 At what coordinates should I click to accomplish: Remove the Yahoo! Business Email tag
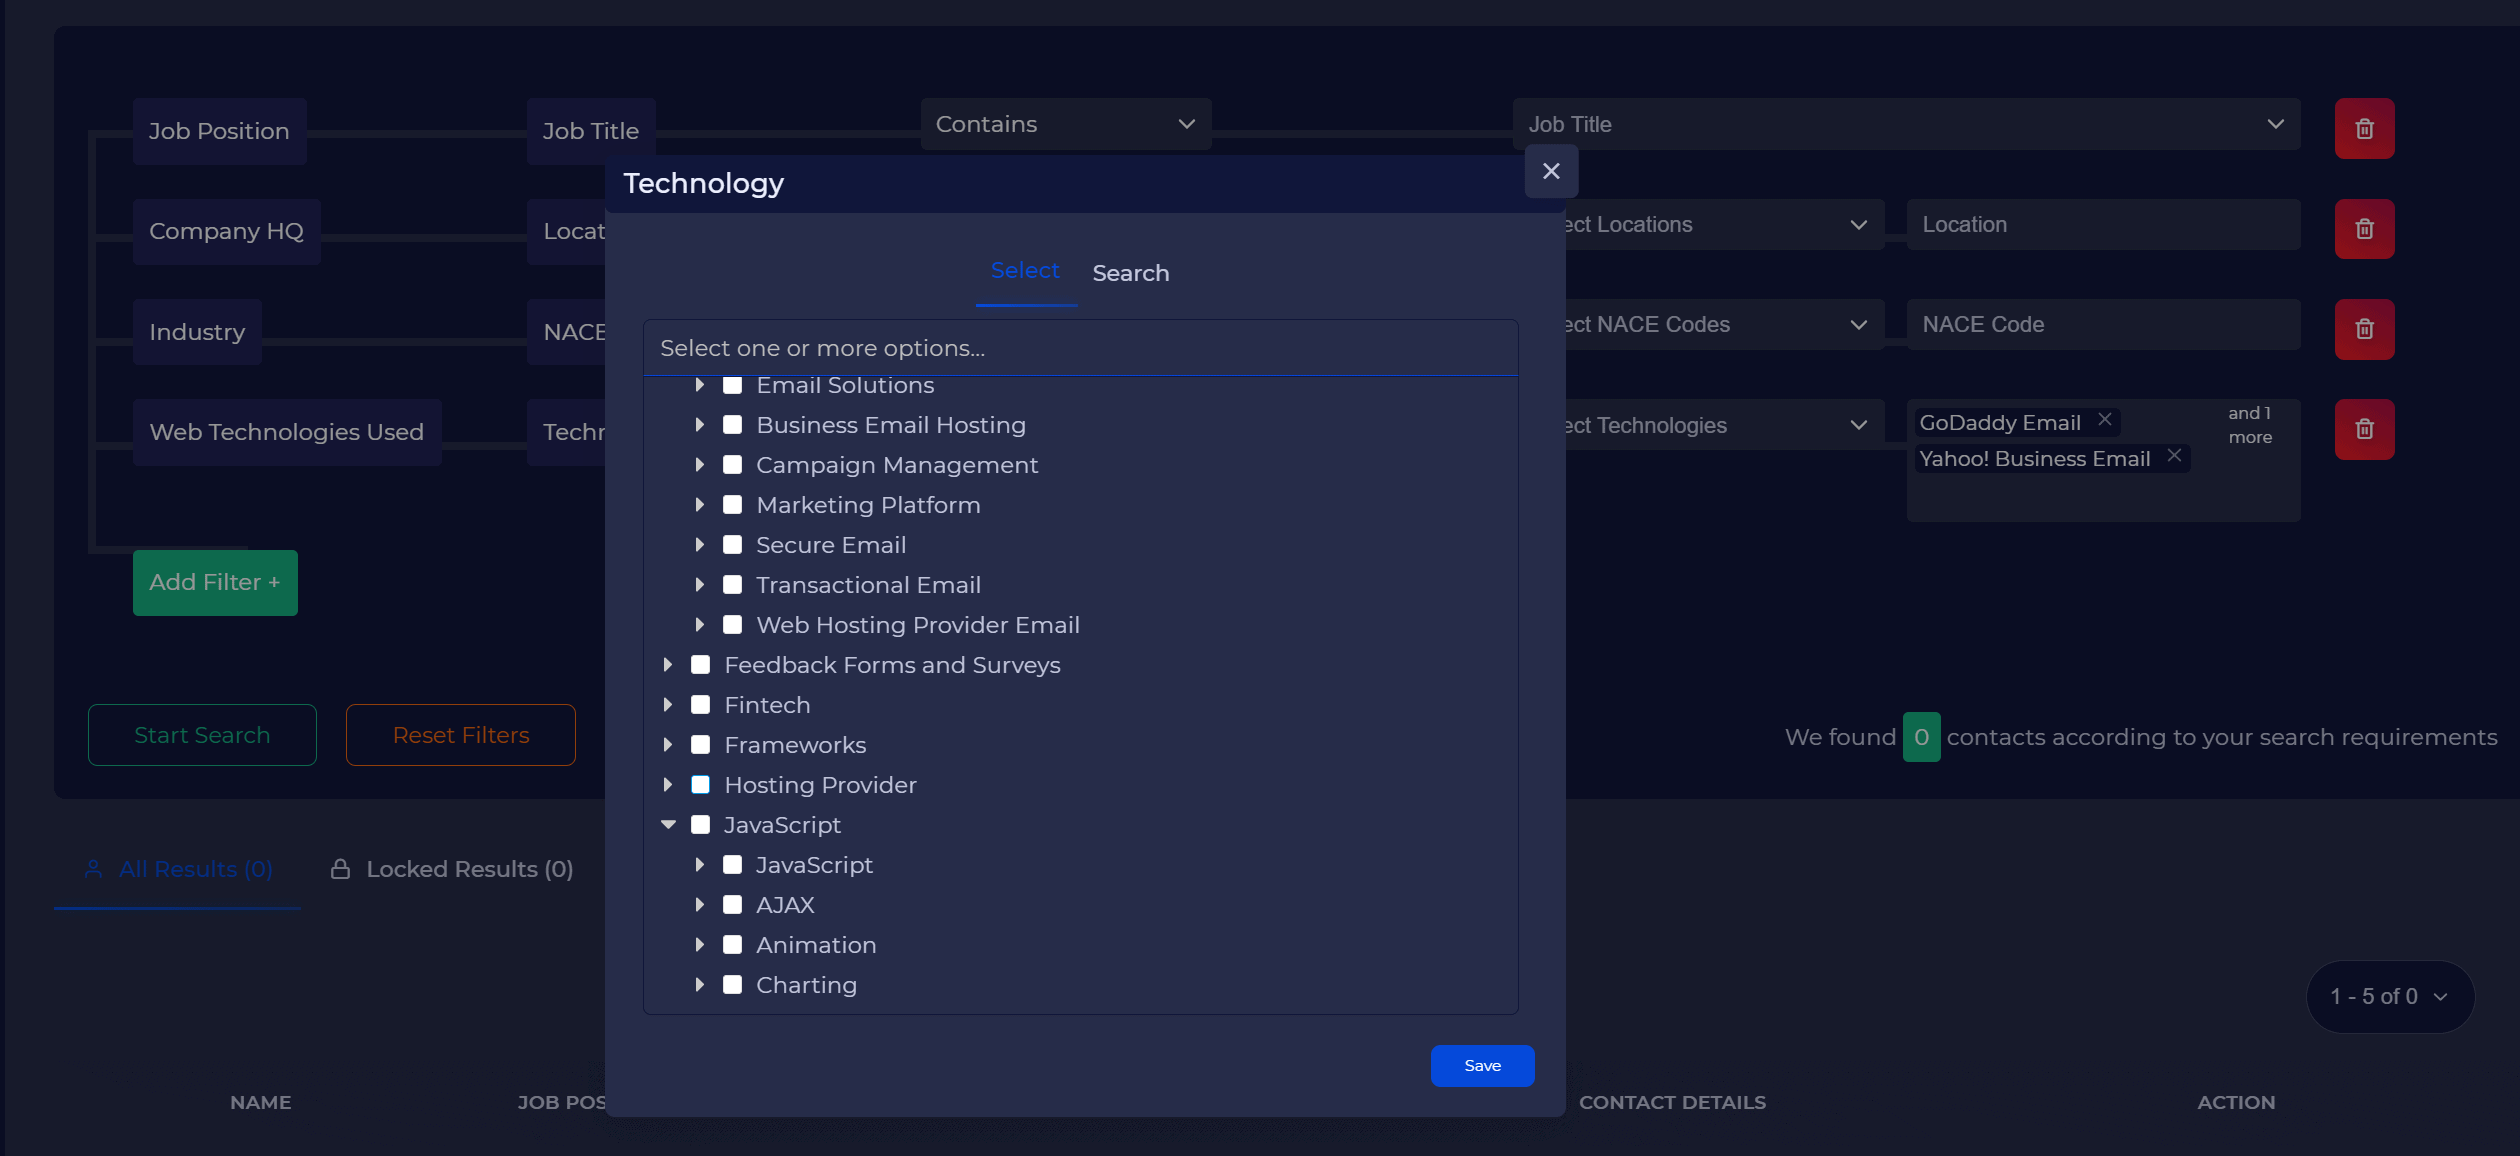2174,456
